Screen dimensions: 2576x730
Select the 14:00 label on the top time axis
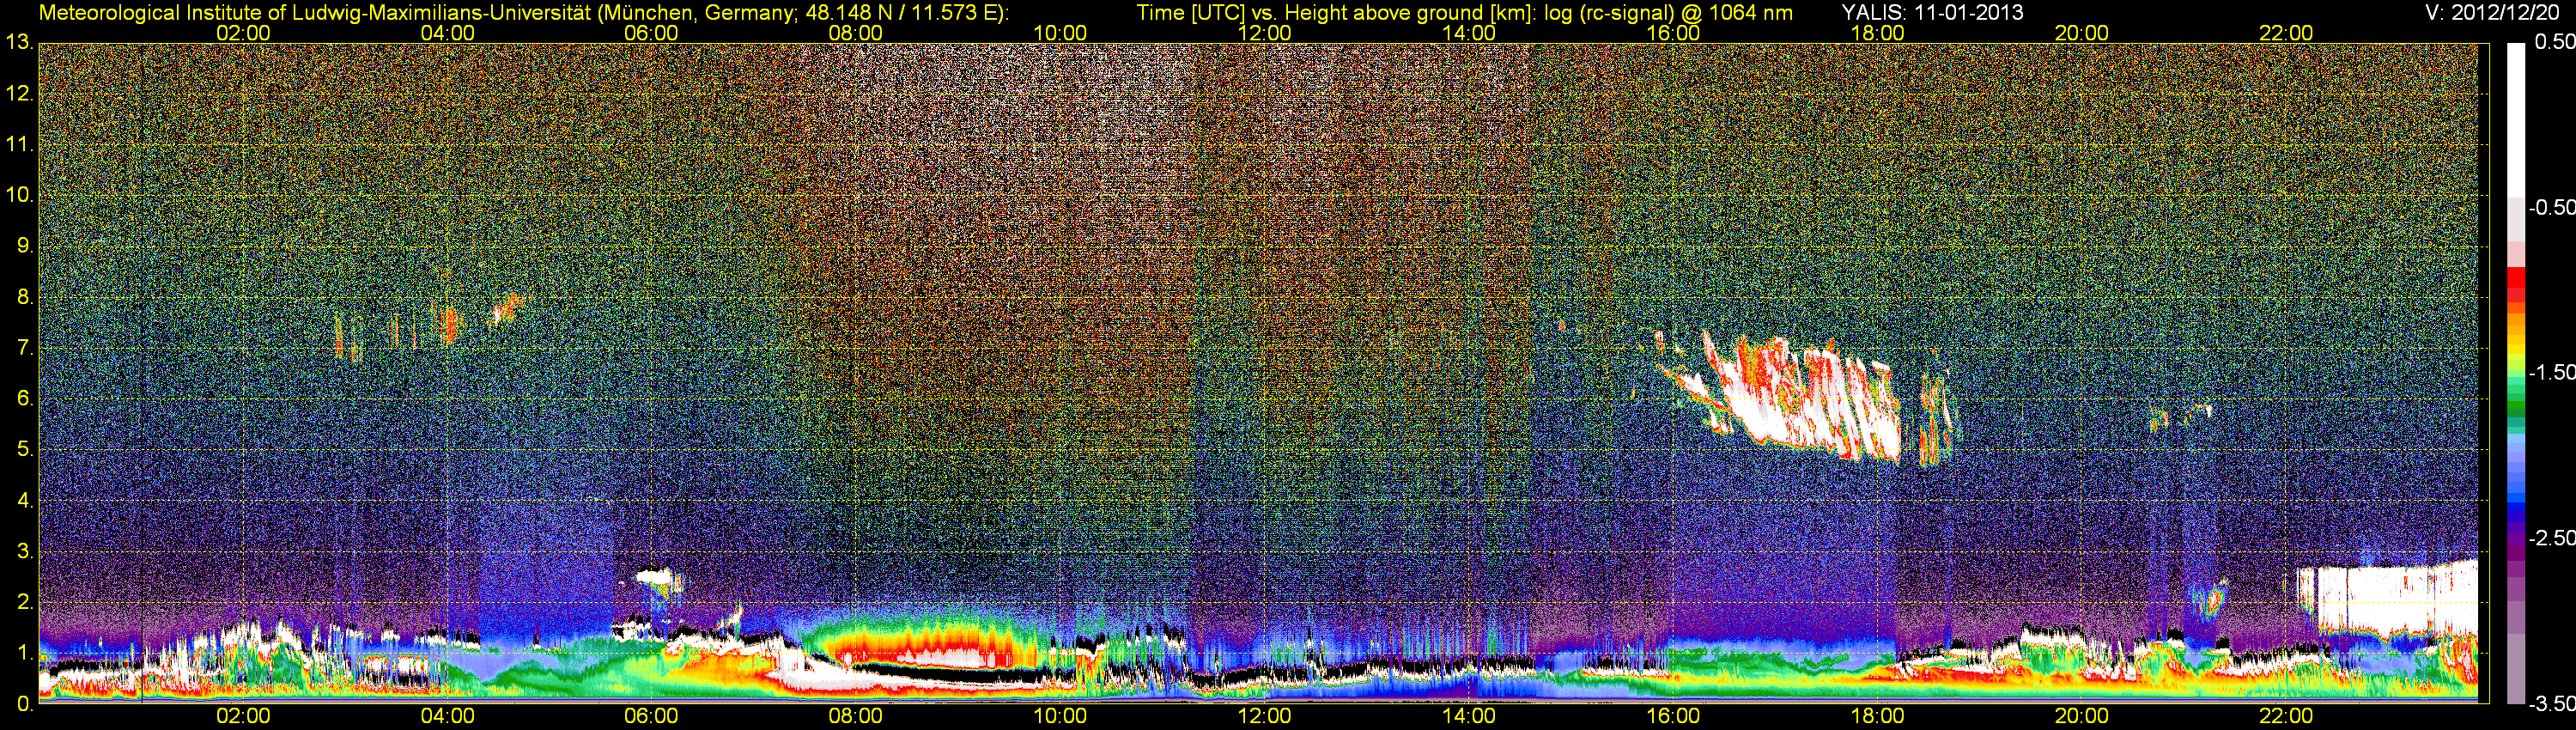pos(1469,33)
